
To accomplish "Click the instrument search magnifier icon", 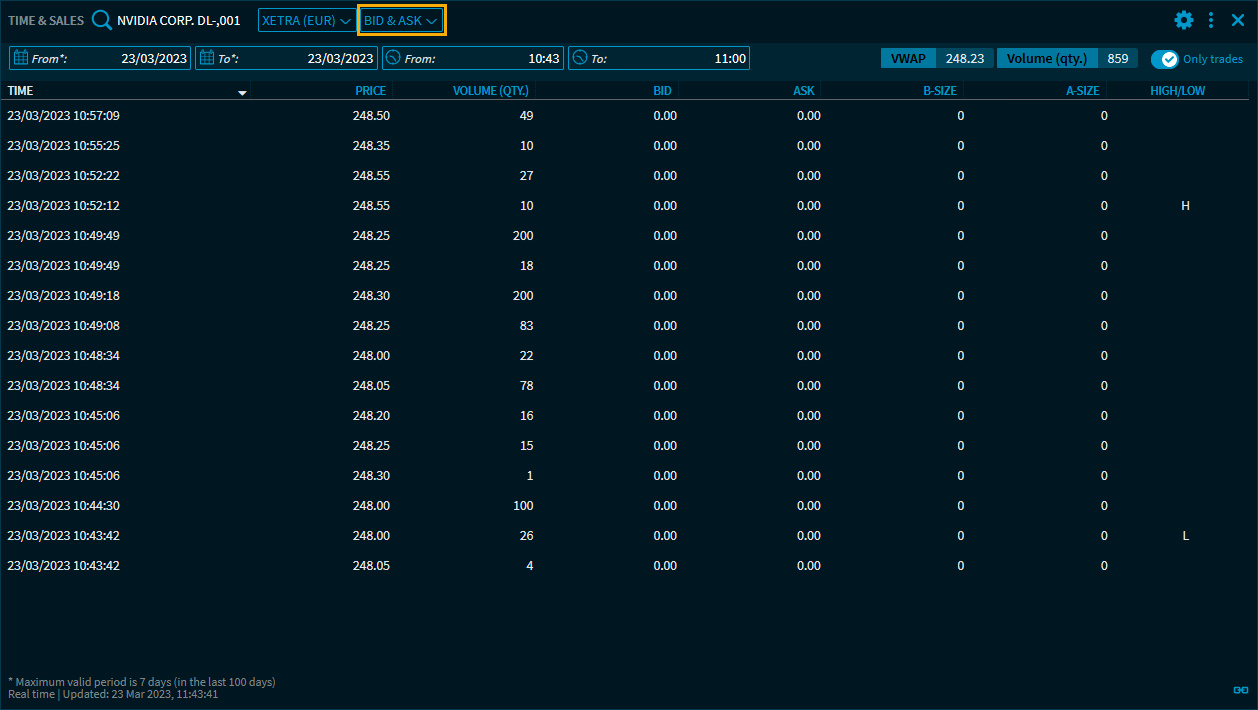I will point(102,20).
